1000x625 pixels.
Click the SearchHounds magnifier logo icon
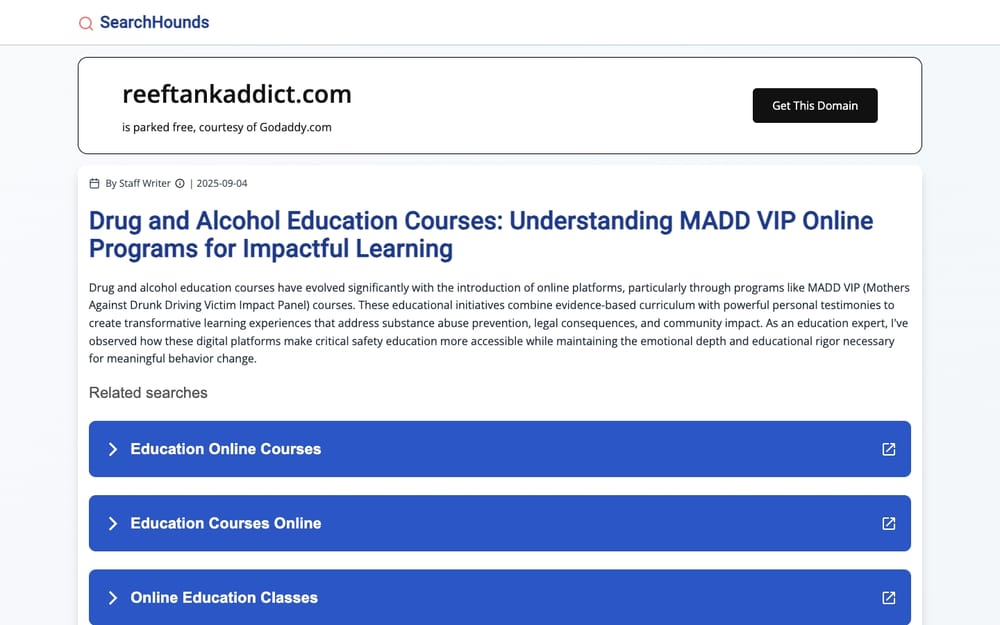tap(85, 24)
